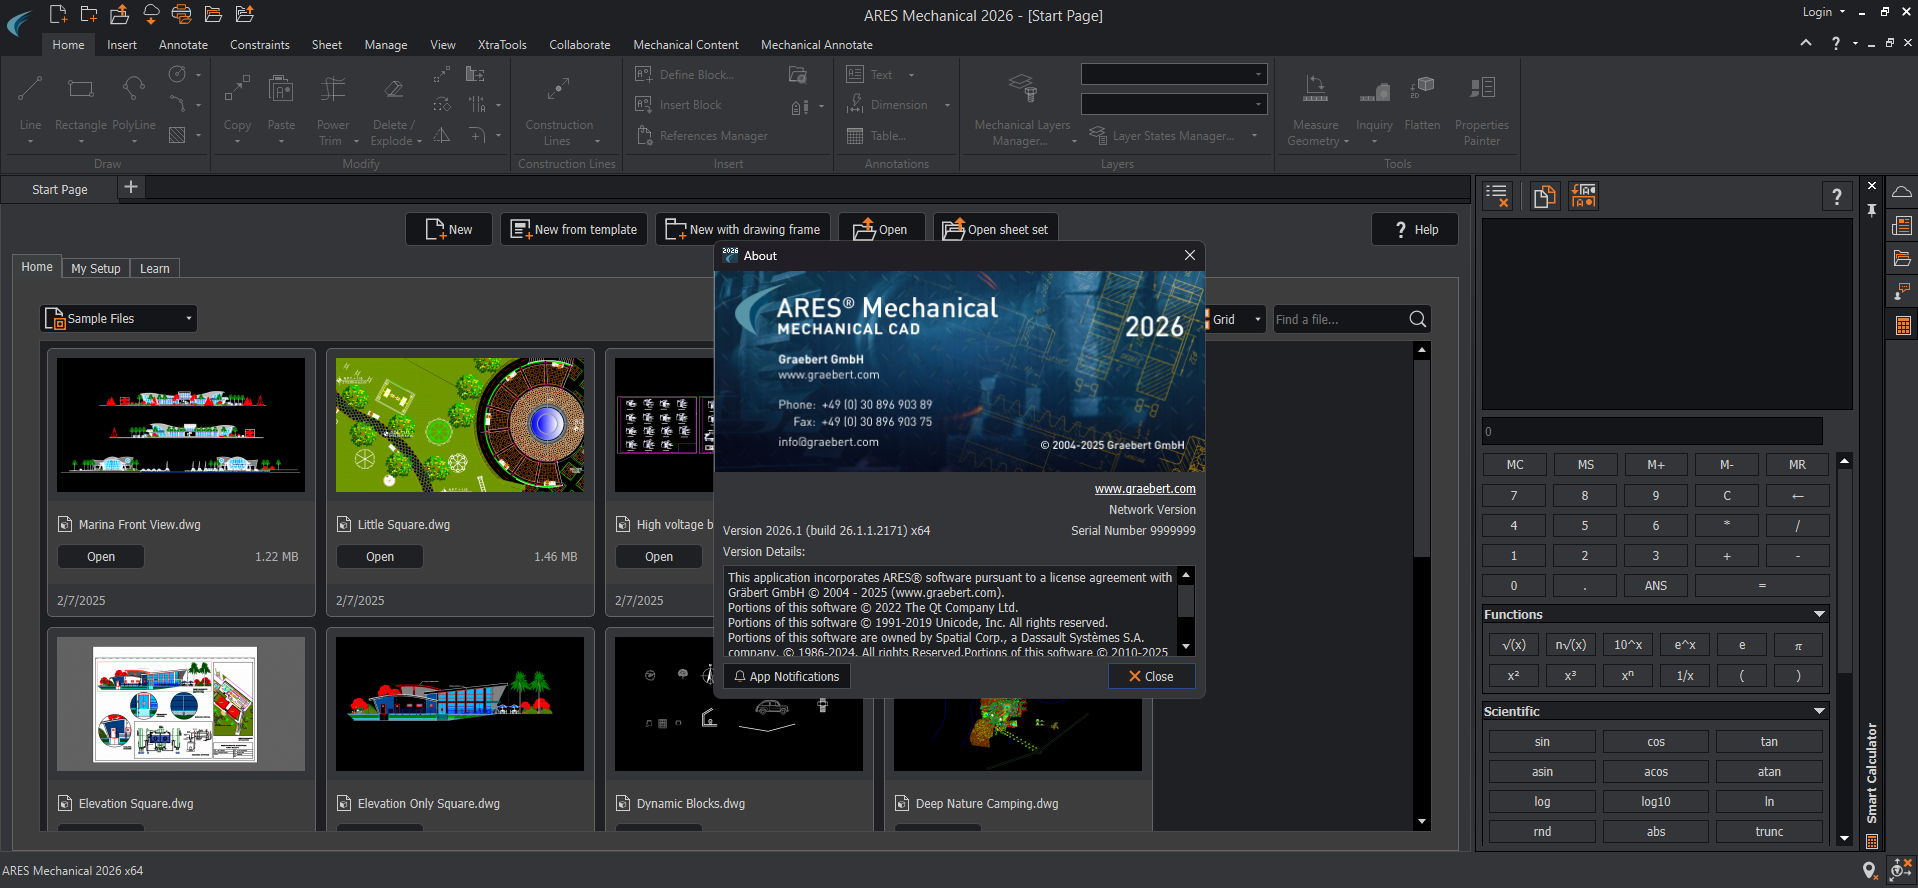Screen dimensions: 1918x888
Task: Add a new tab with the plus icon
Action: [131, 188]
